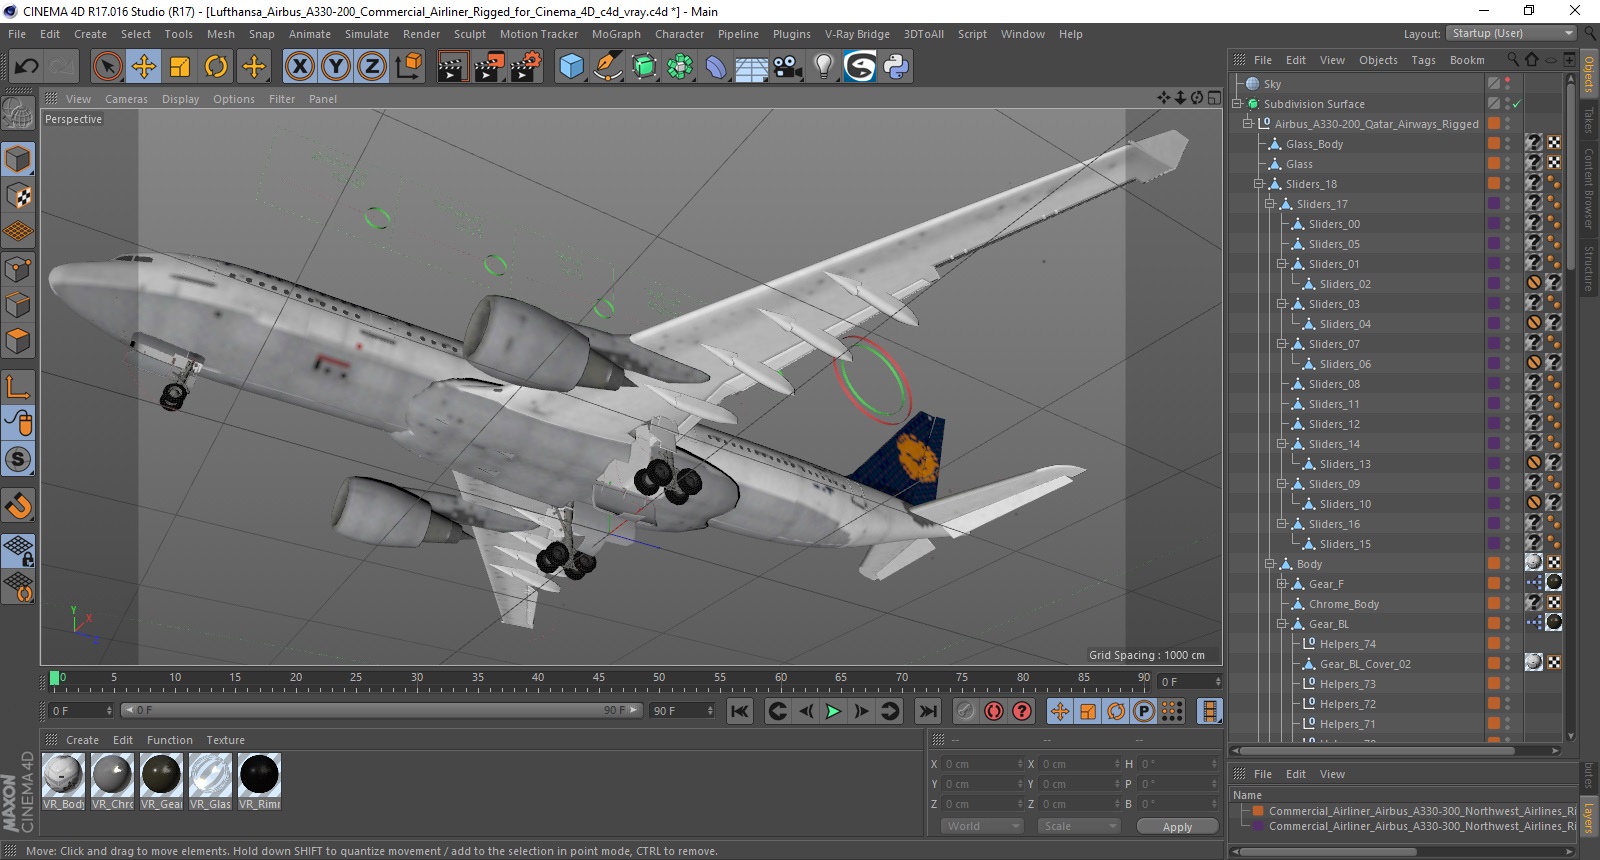This screenshot has width=1600, height=860.
Task: Enable Texture mode in left palette
Action: (x=18, y=196)
